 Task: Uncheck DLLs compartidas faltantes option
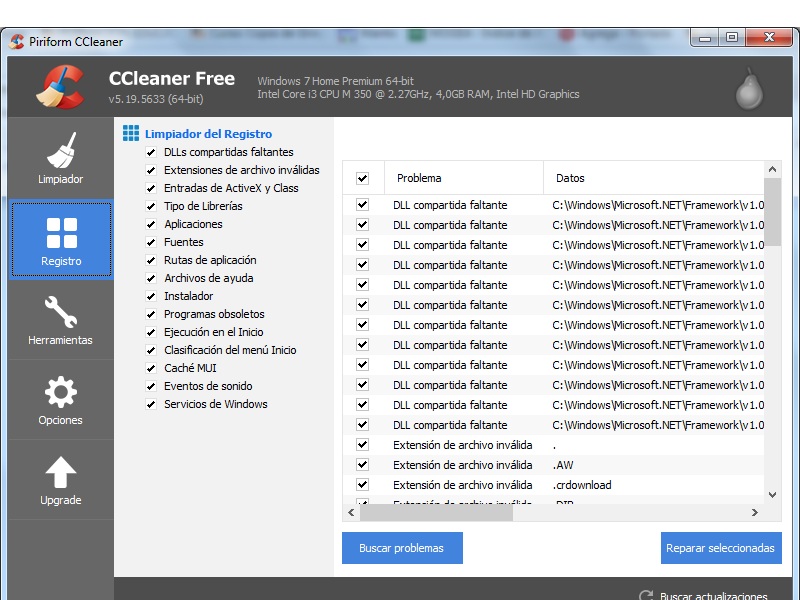coord(151,152)
